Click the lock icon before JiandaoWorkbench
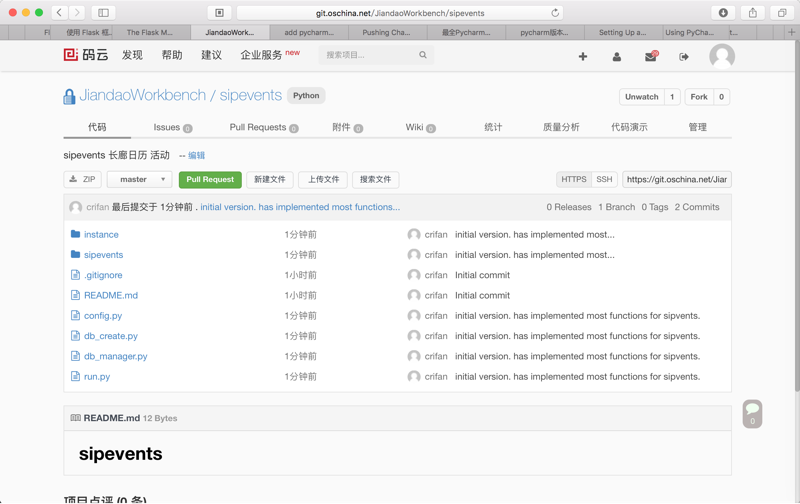This screenshot has height=504, width=800. tap(69, 96)
